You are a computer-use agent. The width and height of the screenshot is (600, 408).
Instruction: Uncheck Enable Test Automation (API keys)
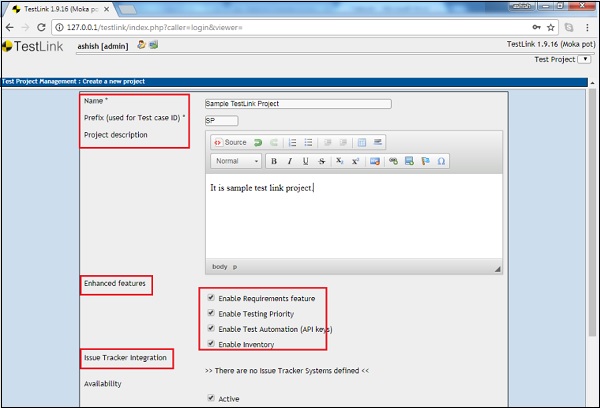coord(211,328)
